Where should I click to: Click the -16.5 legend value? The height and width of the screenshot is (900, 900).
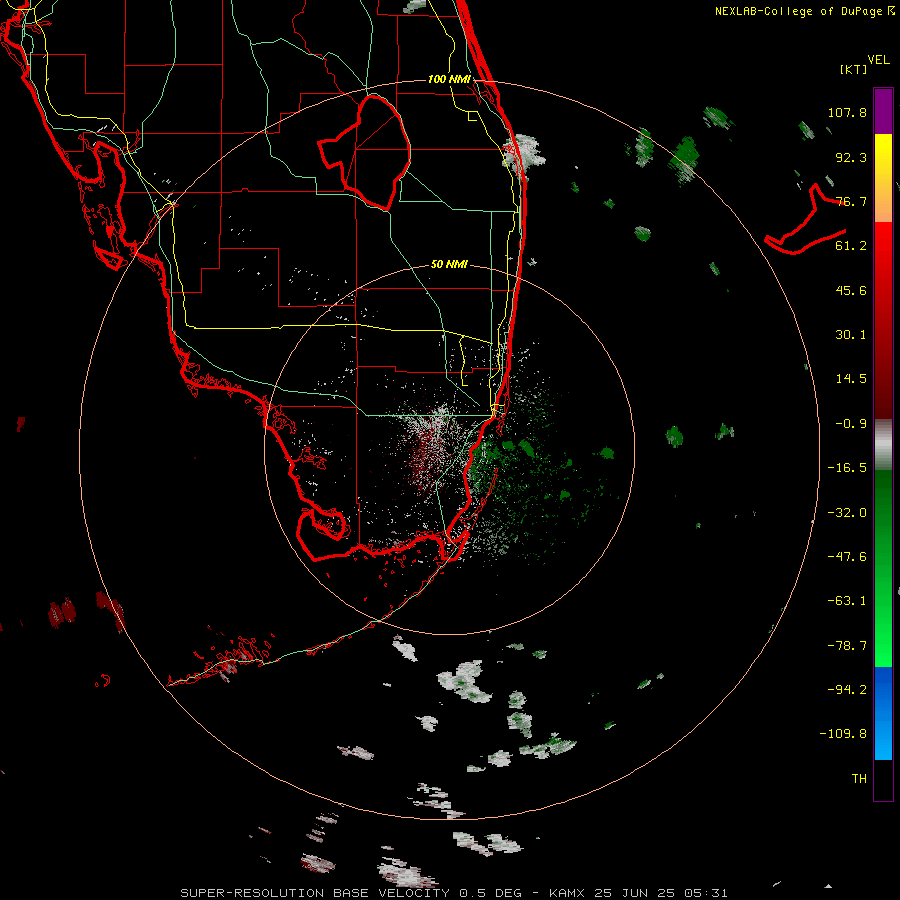click(x=847, y=468)
